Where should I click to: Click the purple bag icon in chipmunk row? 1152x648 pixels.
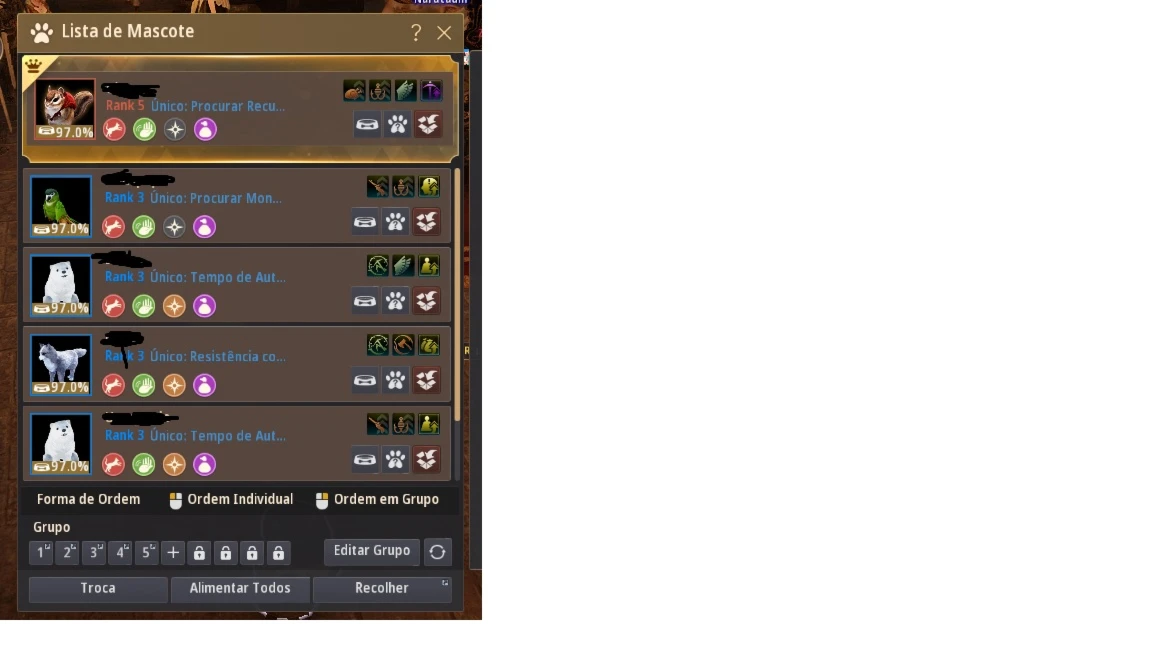click(205, 130)
